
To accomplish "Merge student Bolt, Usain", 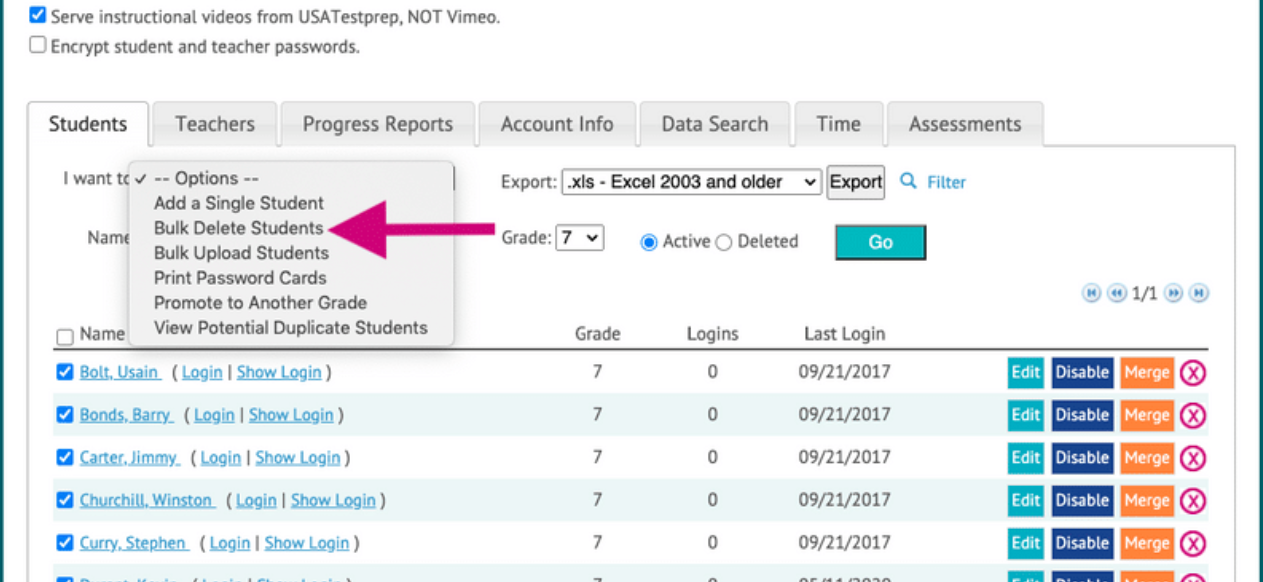I will coord(1147,373).
